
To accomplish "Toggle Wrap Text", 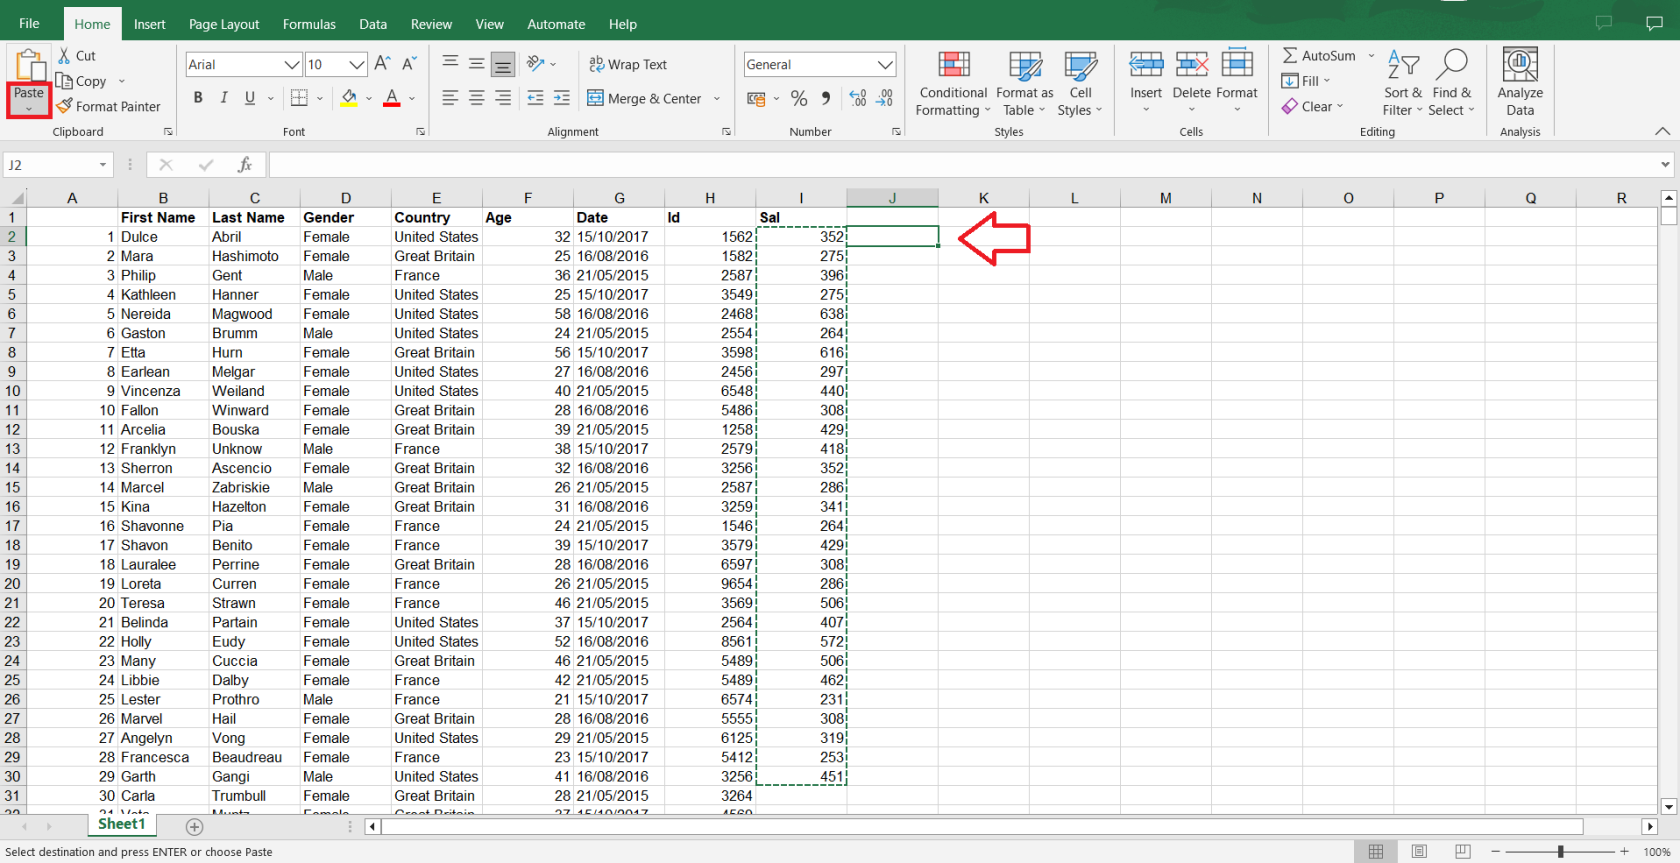I will (x=628, y=64).
